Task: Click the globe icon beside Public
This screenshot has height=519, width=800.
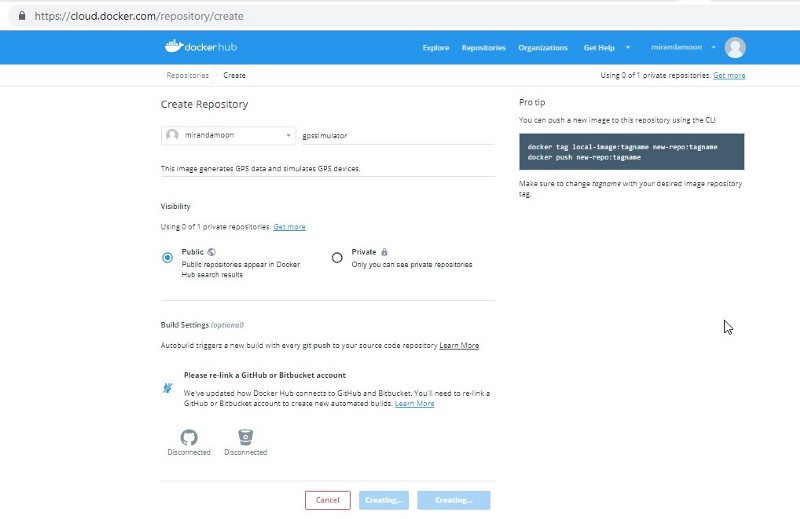Action: coord(212,252)
